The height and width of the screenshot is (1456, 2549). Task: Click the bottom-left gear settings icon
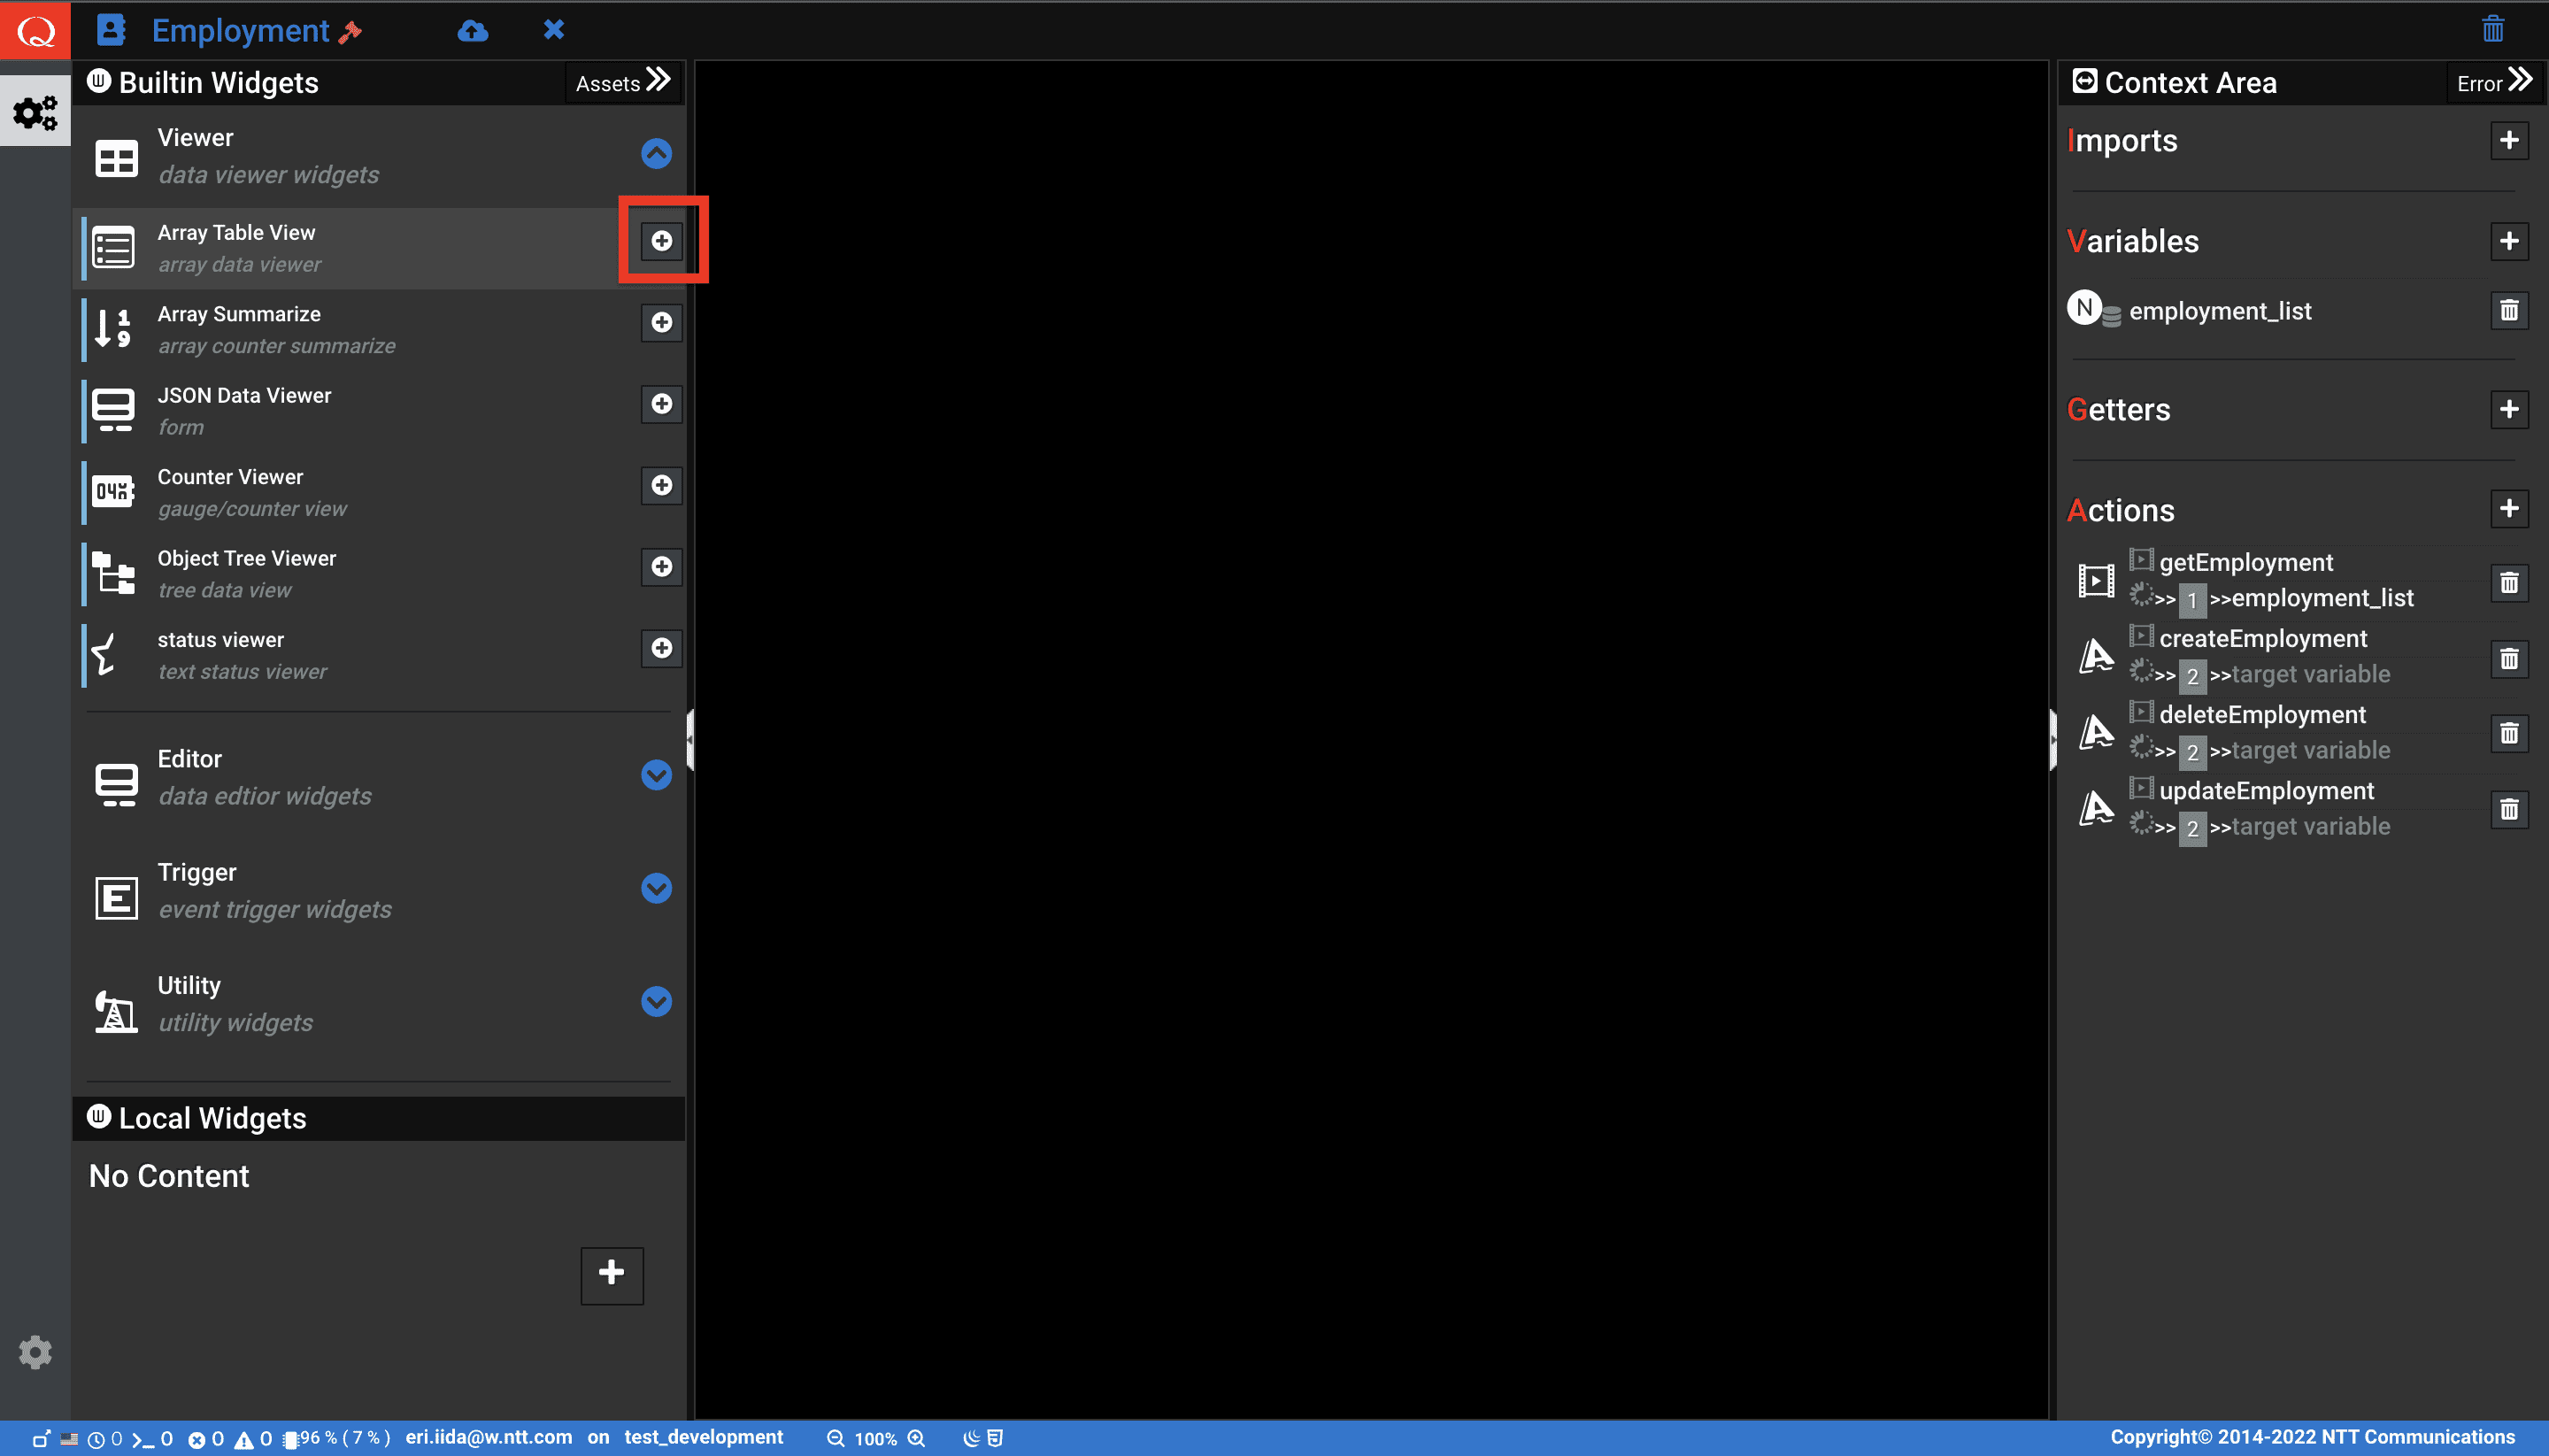(x=35, y=1352)
